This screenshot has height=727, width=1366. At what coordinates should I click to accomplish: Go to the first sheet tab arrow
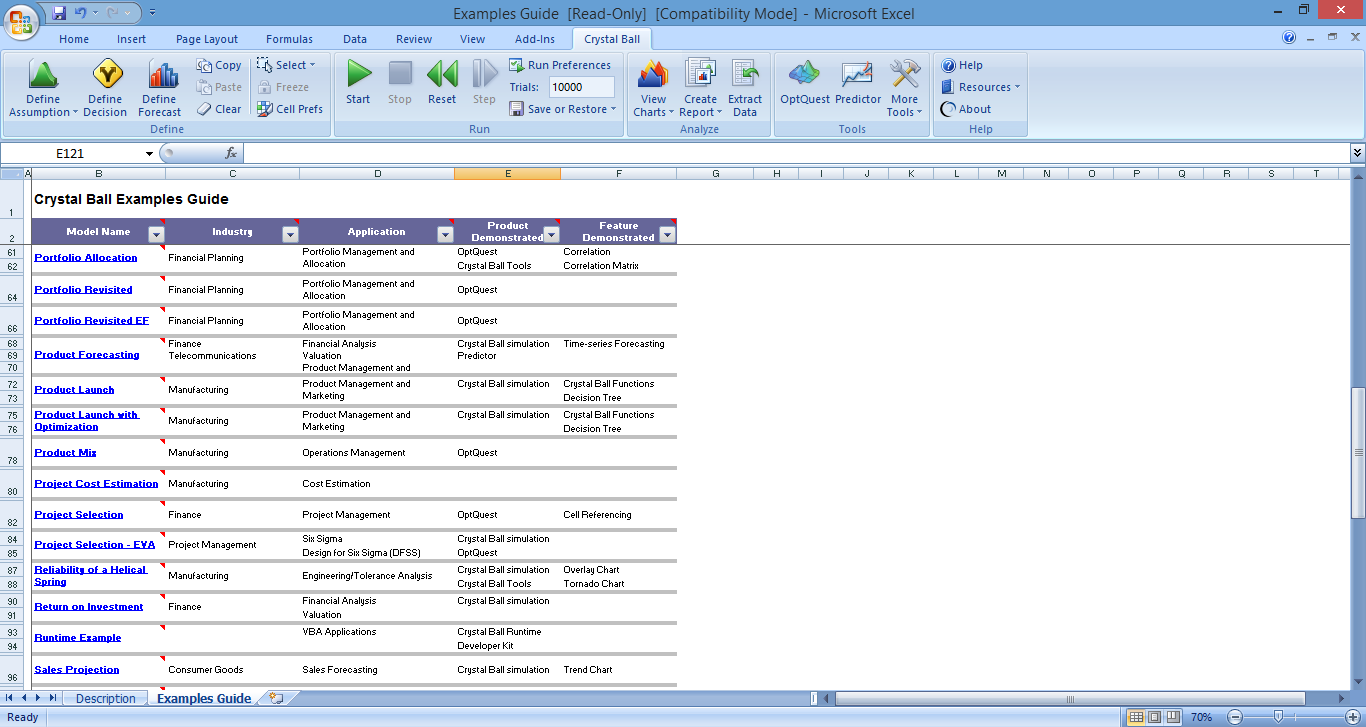10,698
